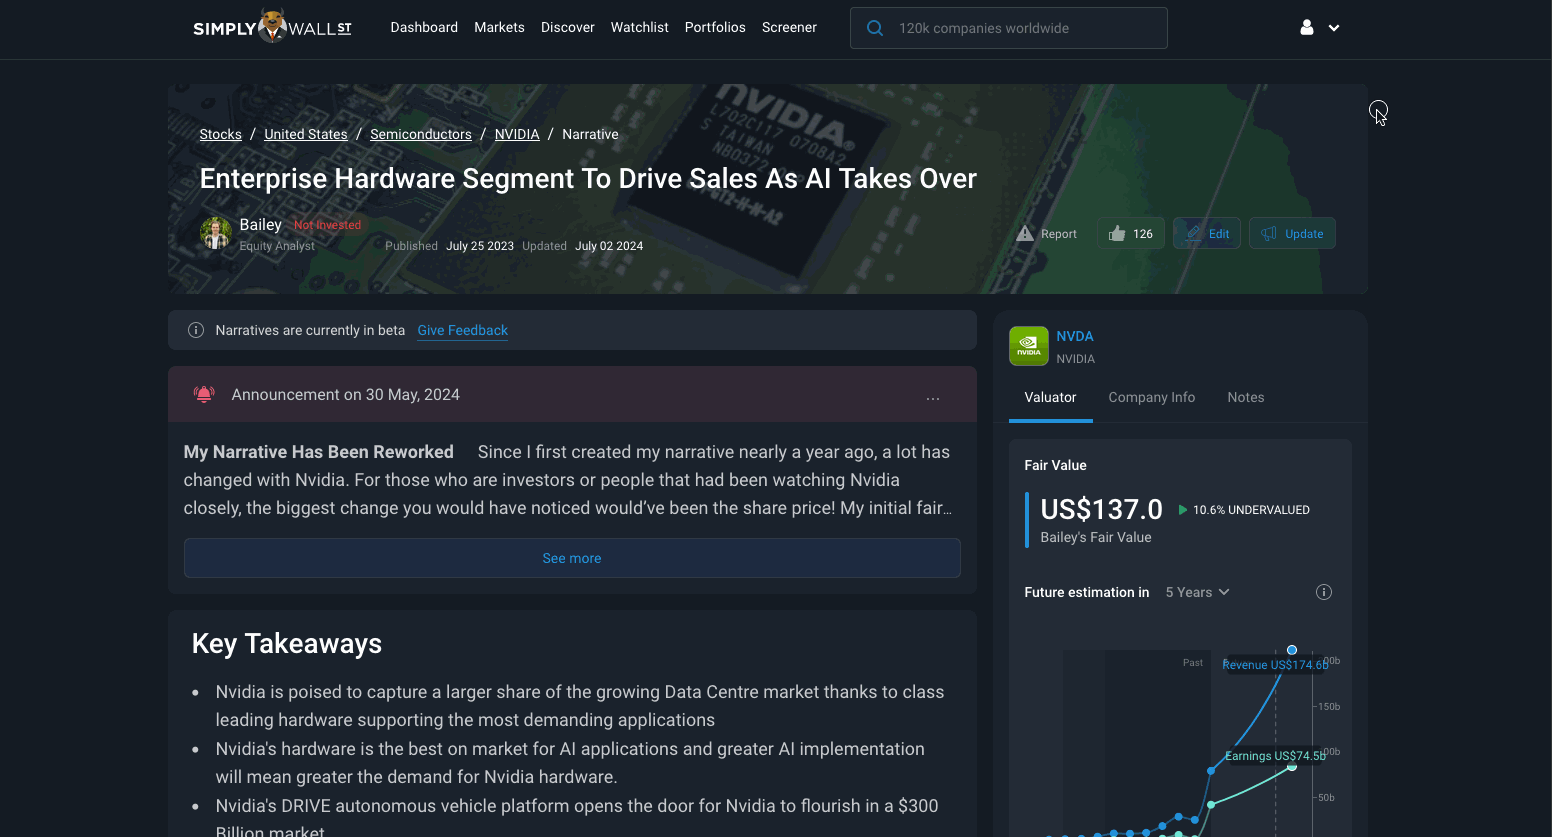Image resolution: width=1552 pixels, height=837 pixels.
Task: Click the Edit pencil icon
Action: [x=1194, y=234]
